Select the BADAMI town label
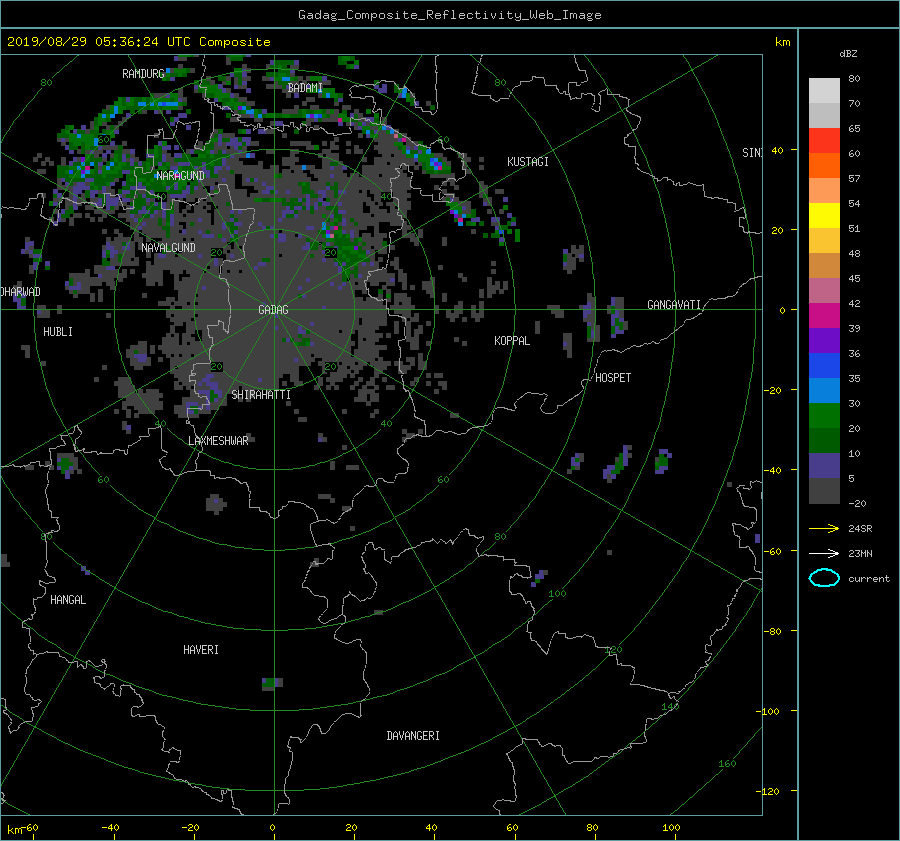Viewport: 900px width, 841px height. click(x=305, y=88)
